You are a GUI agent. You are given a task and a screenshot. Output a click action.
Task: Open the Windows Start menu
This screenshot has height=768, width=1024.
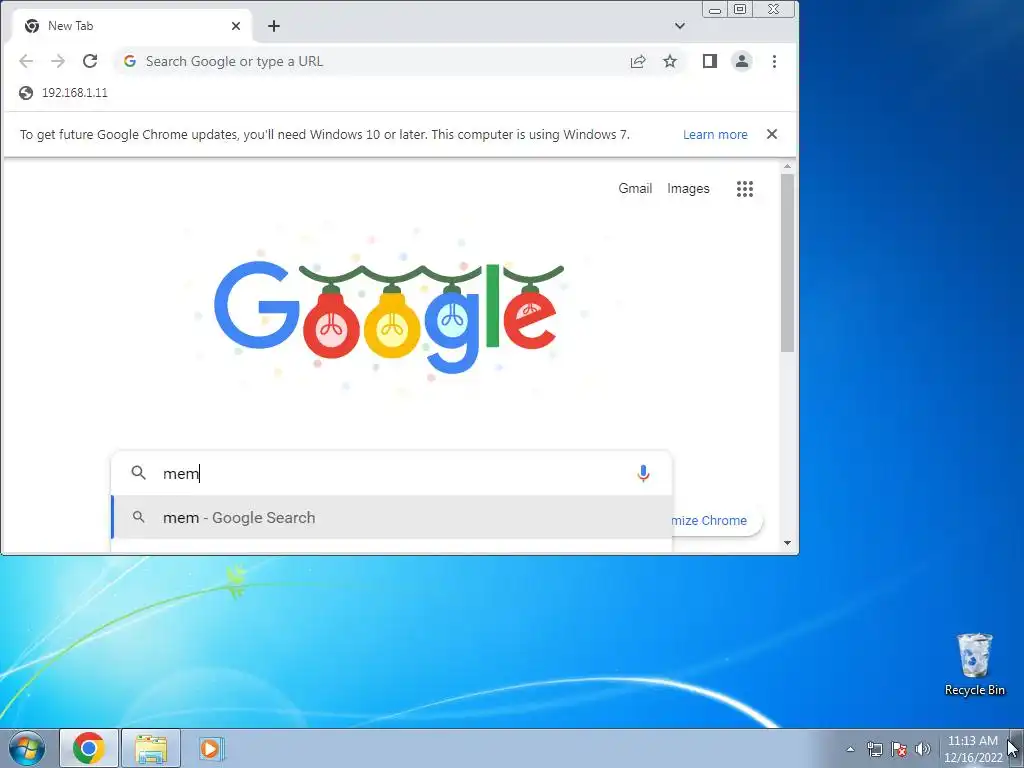(x=26, y=748)
